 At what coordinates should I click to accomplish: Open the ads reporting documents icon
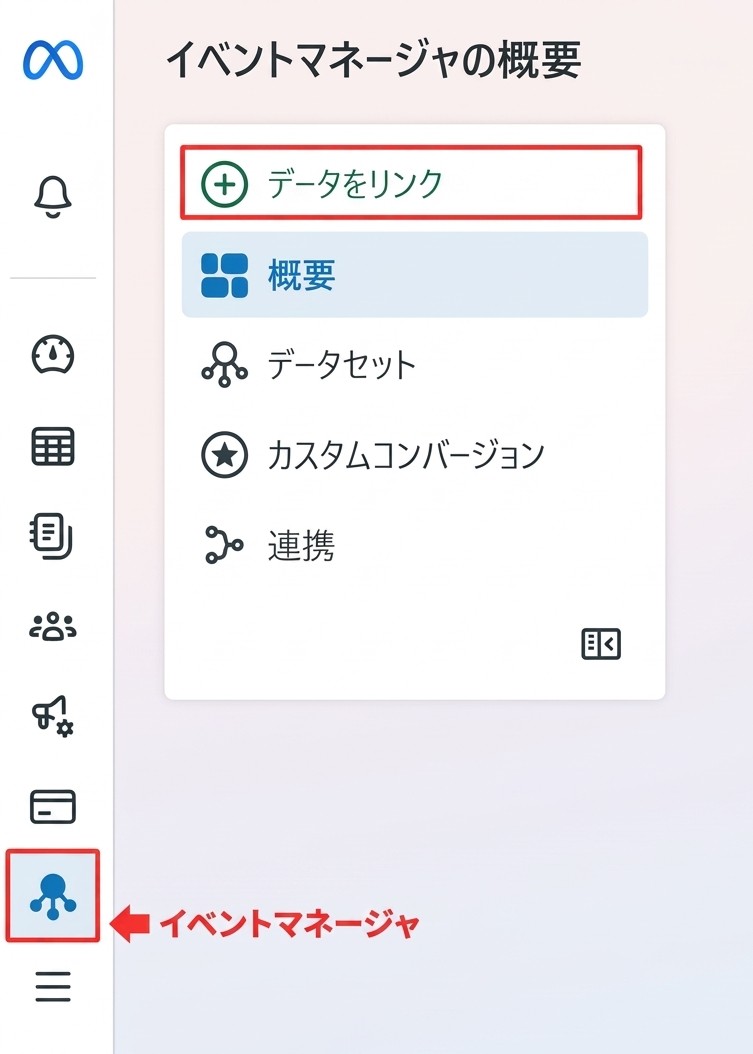click(x=52, y=536)
